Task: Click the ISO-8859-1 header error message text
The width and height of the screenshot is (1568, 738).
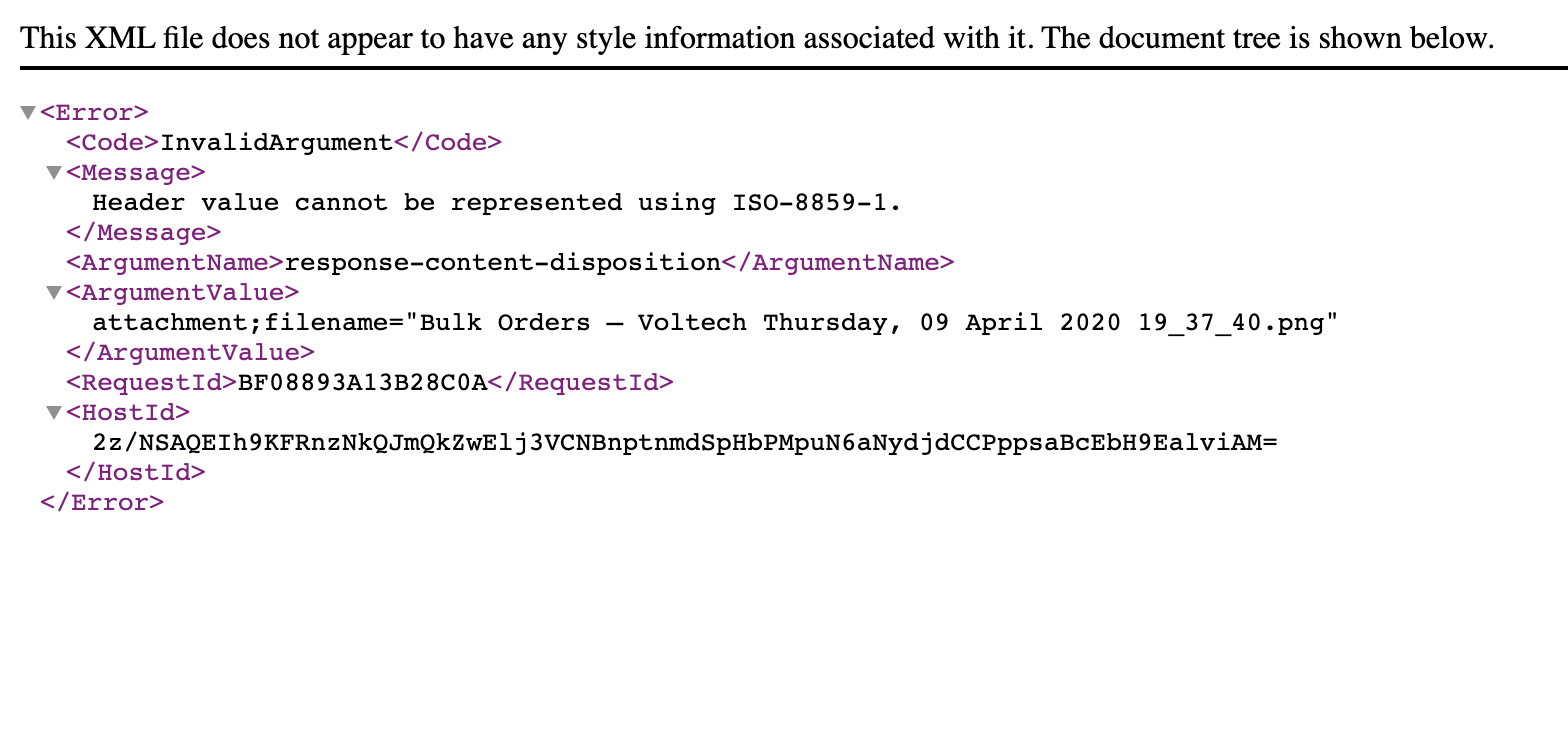Action: click(x=497, y=203)
